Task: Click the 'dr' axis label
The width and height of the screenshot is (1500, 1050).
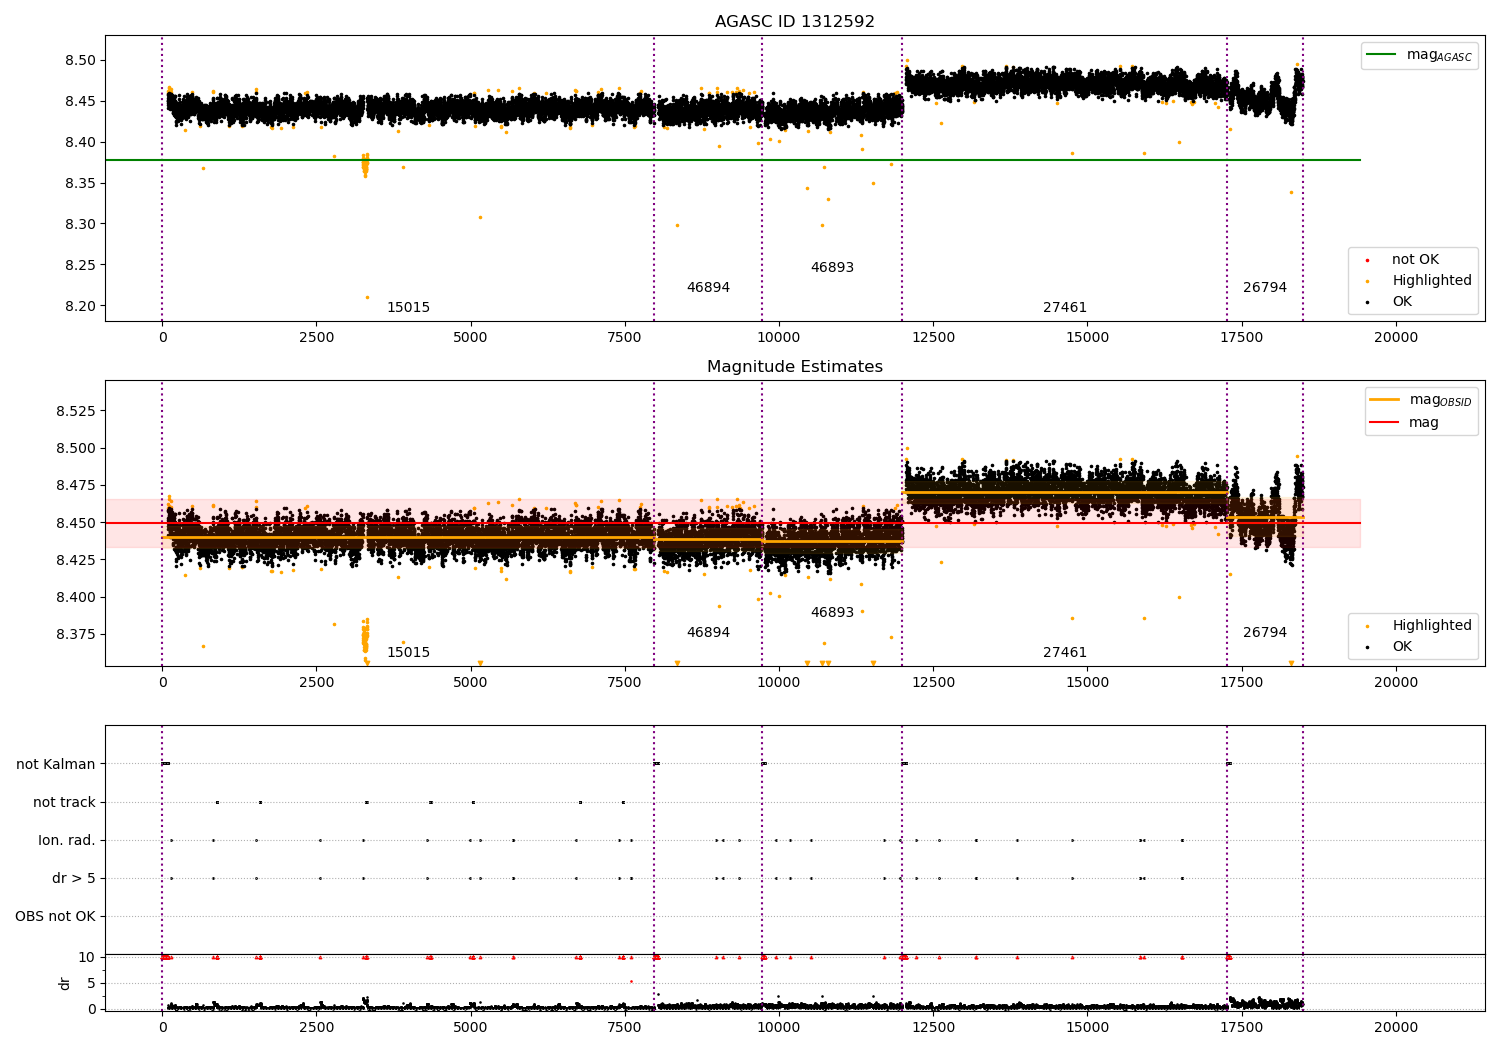Action: point(65,983)
